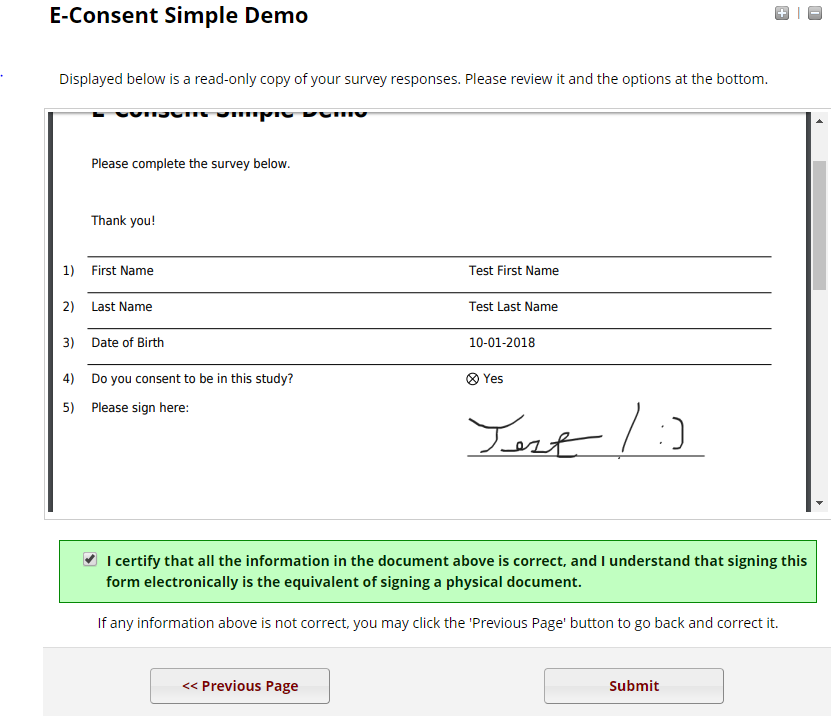
Task: Click the date of birth value 10-01-2018
Action: (x=502, y=343)
